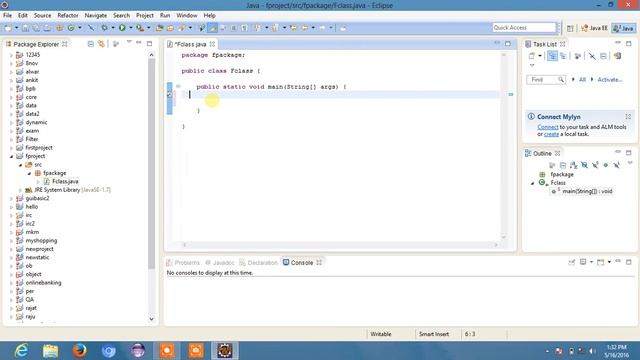Click the Link with Editor icon in Package Explorer
The image size is (640, 360).
pyautogui.click(x=101, y=44)
